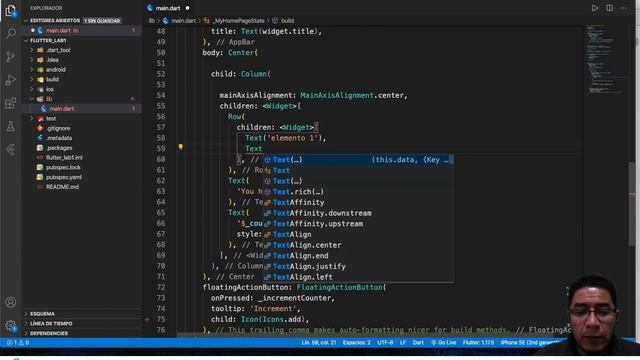Choose TextAffinity.downstream suggestion
The width and height of the screenshot is (640, 360).
[358, 213]
